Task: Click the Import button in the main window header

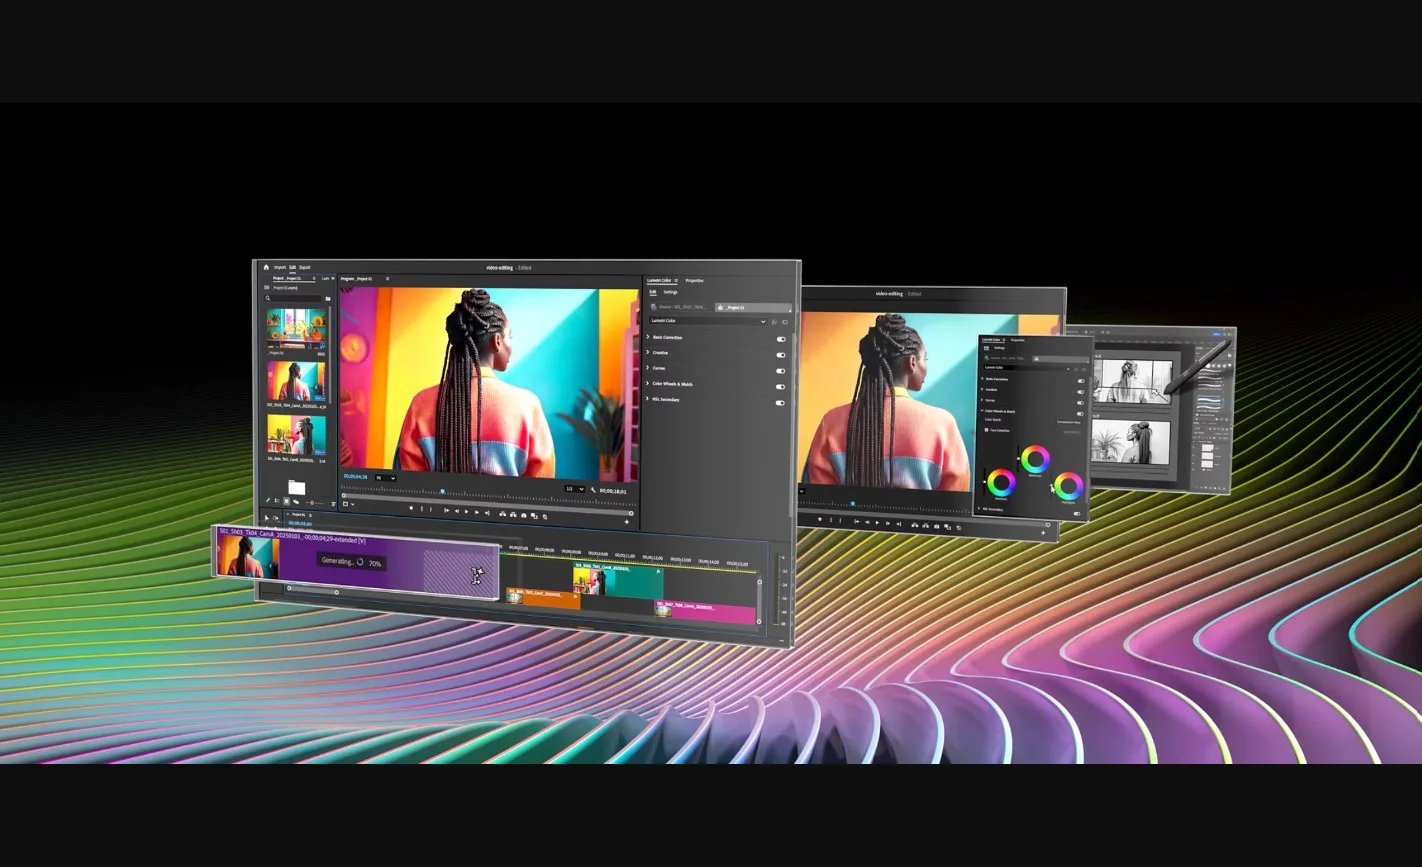Action: click(280, 268)
